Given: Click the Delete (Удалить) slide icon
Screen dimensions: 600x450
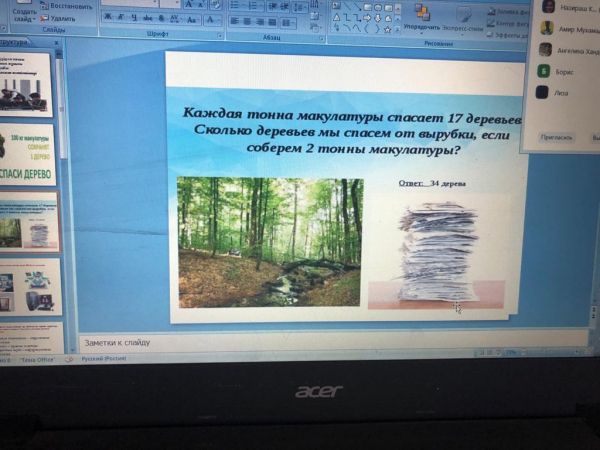Looking at the screenshot, I should point(62,18).
